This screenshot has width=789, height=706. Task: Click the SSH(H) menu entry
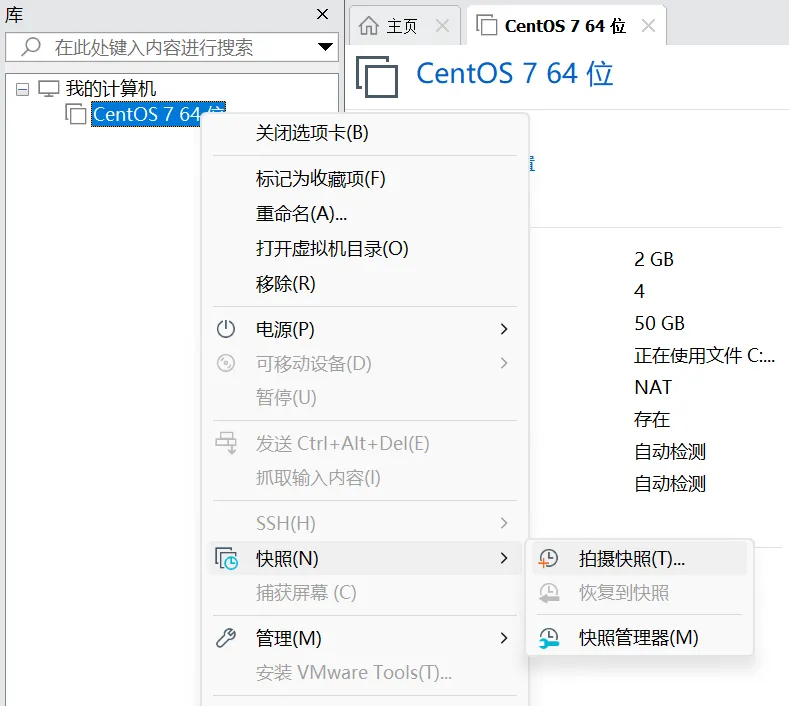[365, 523]
